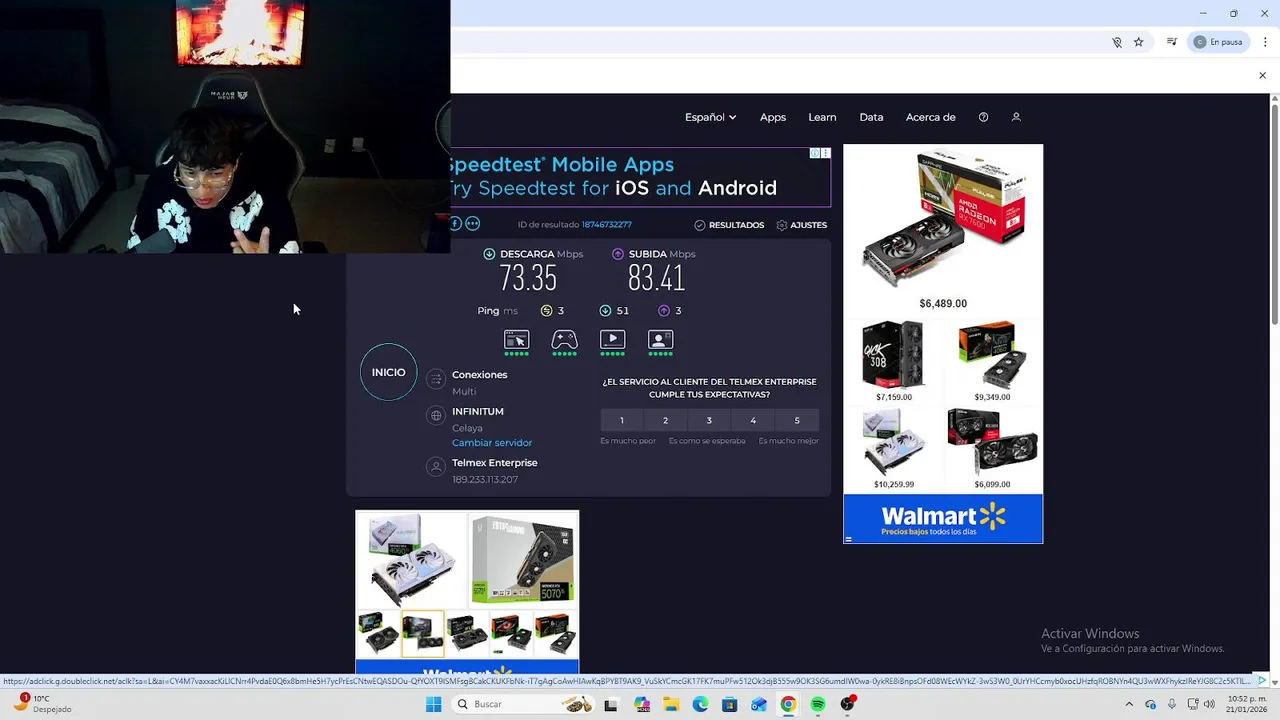Click the user icon beside Telmex Enterprise
The image size is (1280, 720).
point(435,467)
